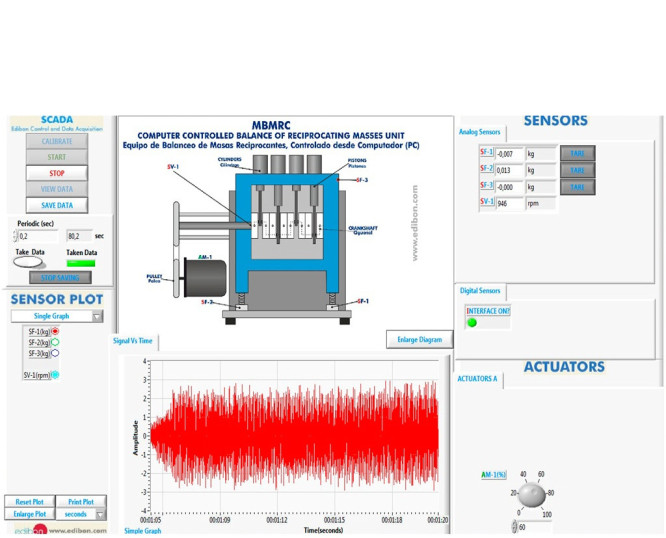Click TARE button for SF-3

(x=577, y=187)
